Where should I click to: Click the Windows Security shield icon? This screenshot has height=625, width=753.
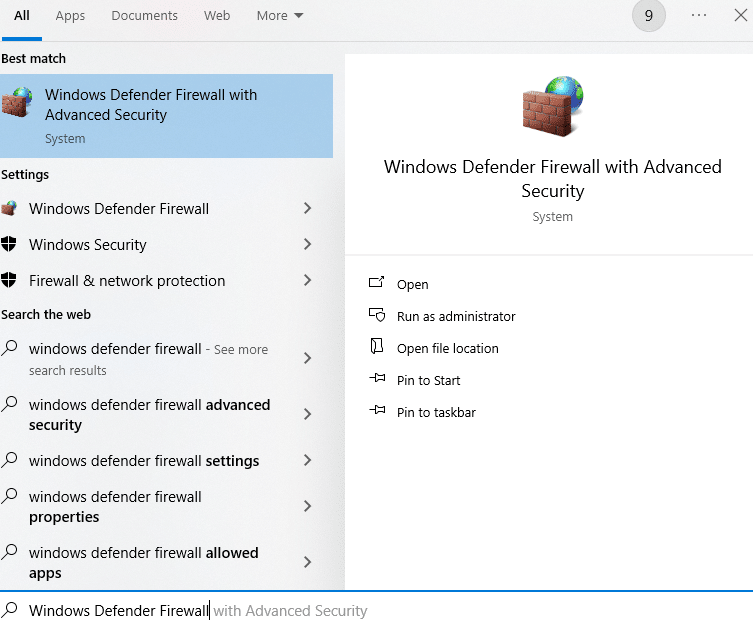9,244
